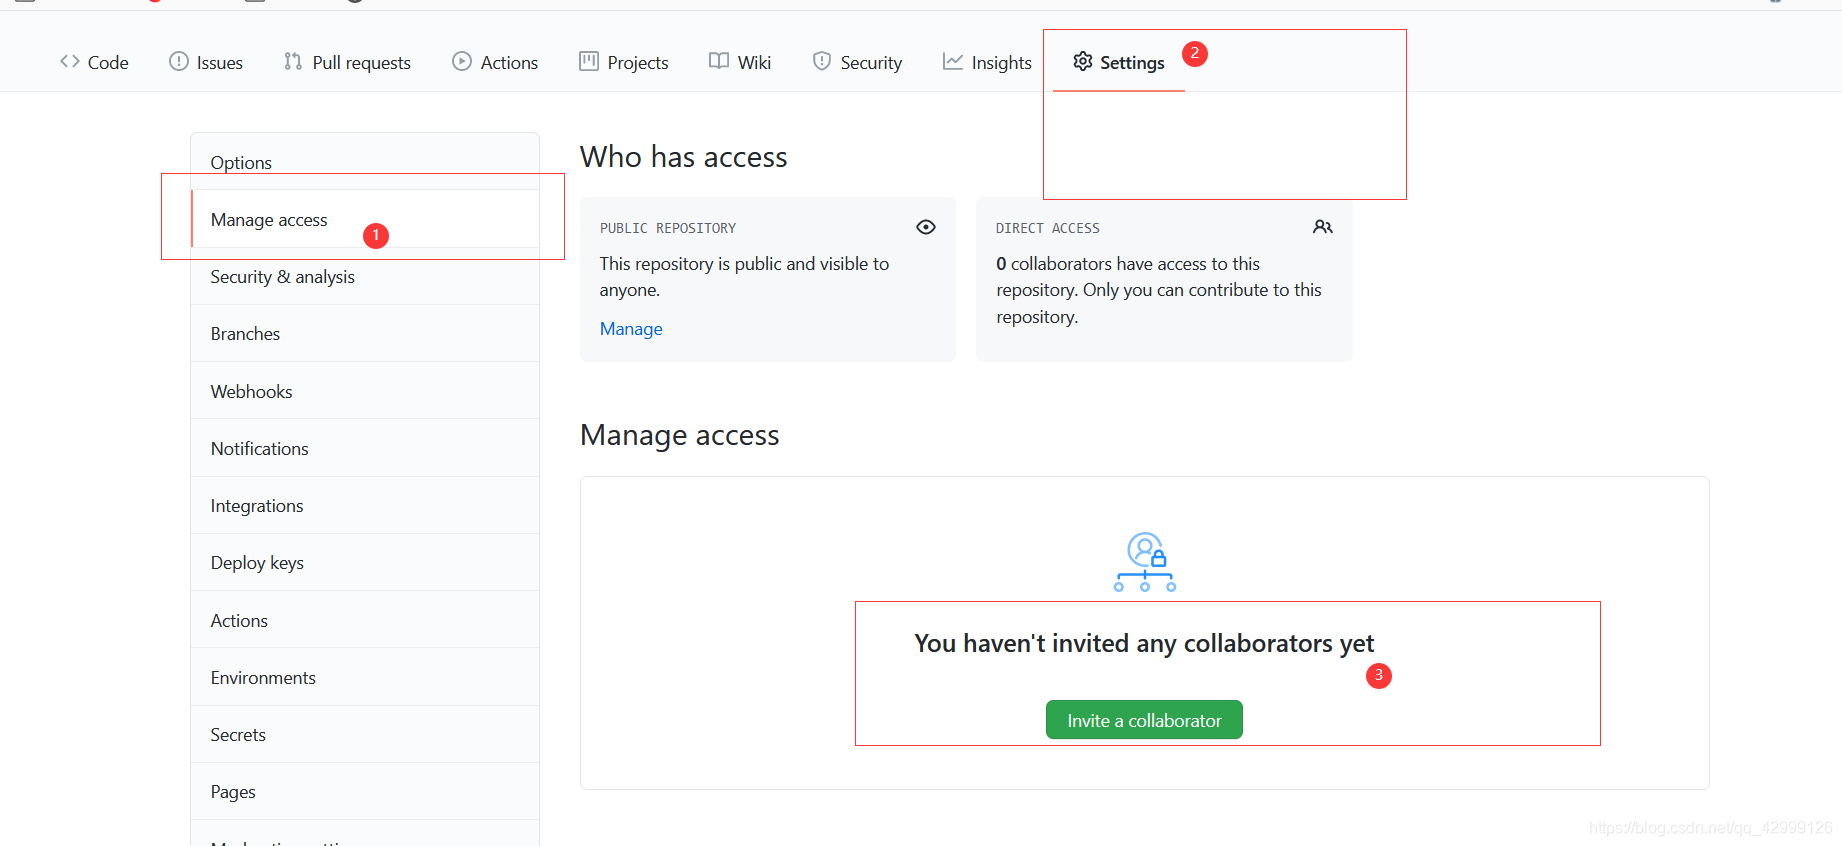Click the Who has access heading
Image resolution: width=1842 pixels, height=846 pixels.
(x=684, y=157)
